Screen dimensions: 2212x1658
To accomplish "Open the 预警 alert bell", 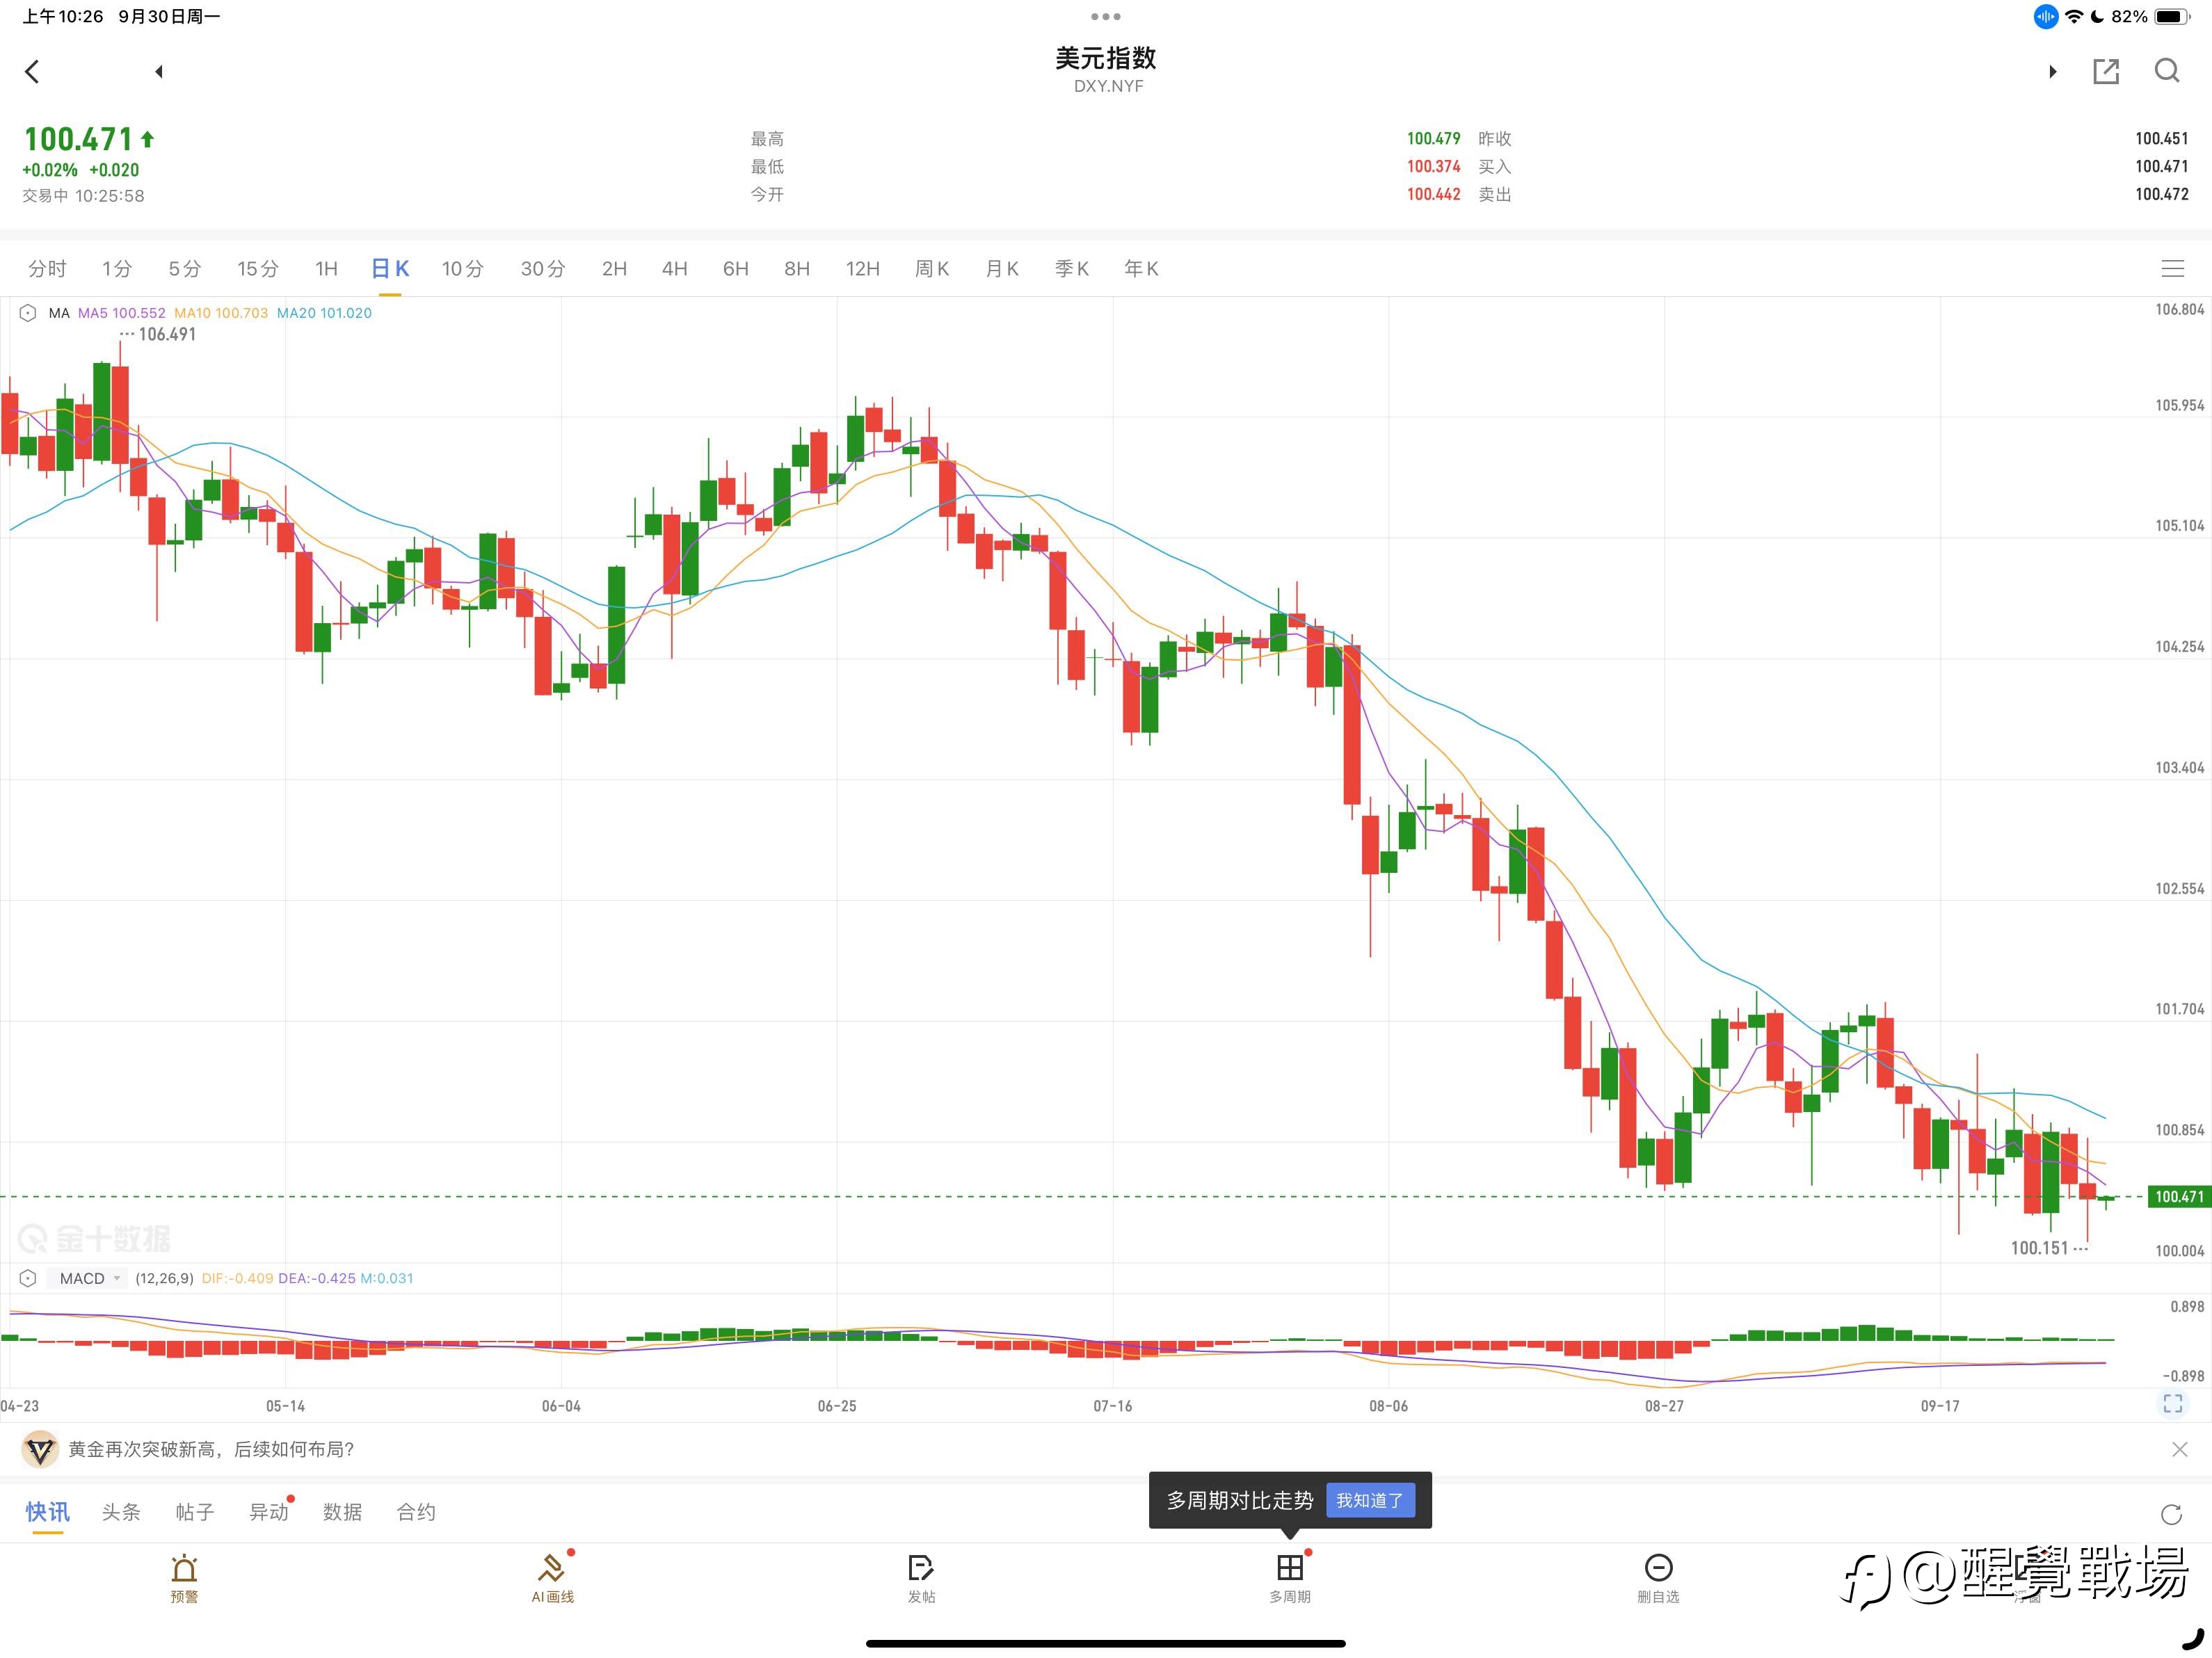I will 184,1578.
